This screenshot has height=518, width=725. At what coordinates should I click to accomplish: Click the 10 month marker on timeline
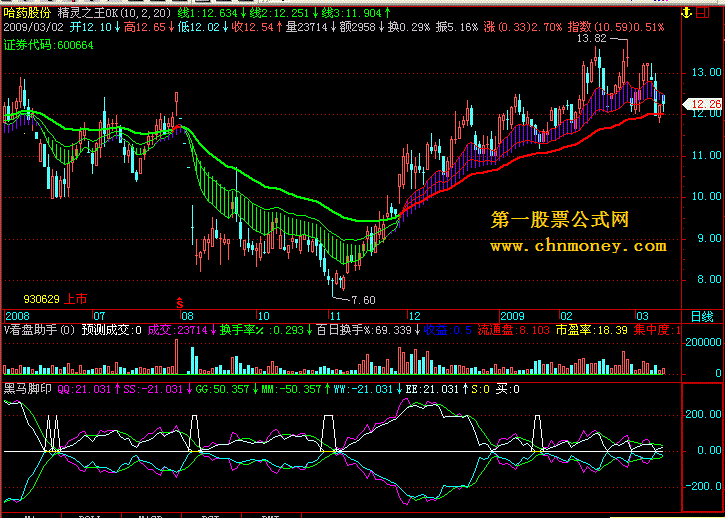(263, 316)
